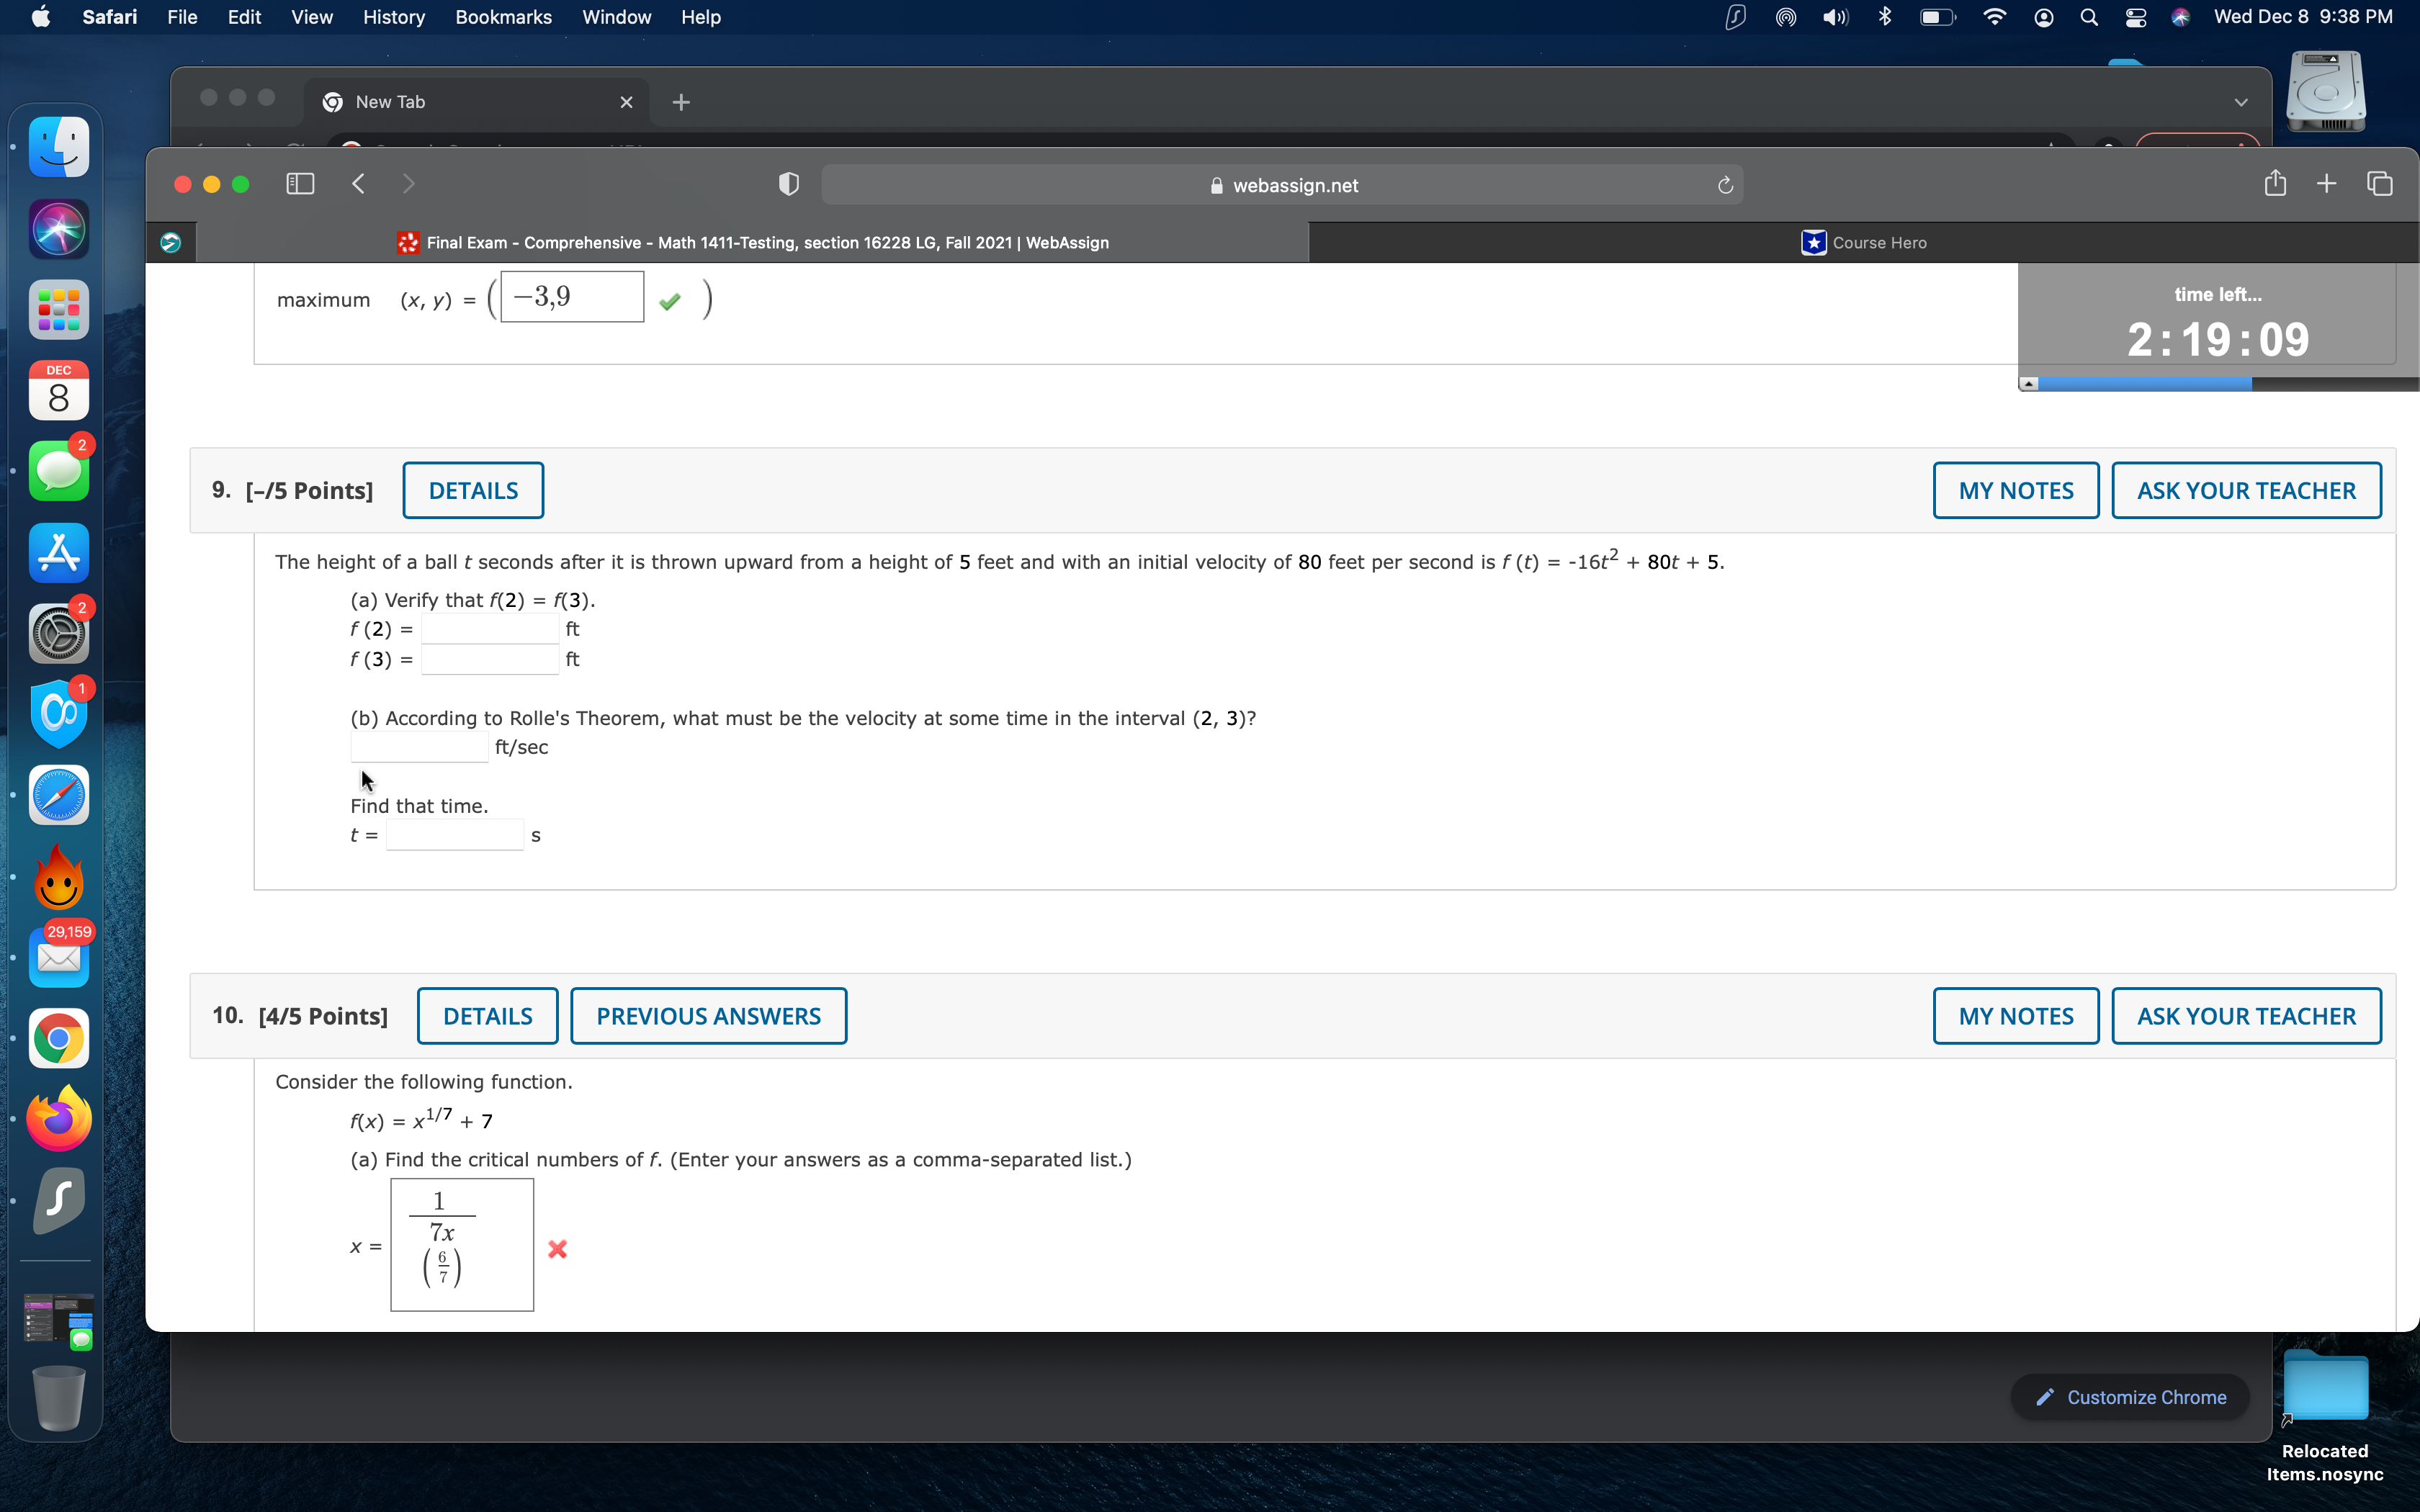Click the Customize Chrome button
Screen dimensions: 2420x1512
tap(2129, 1397)
